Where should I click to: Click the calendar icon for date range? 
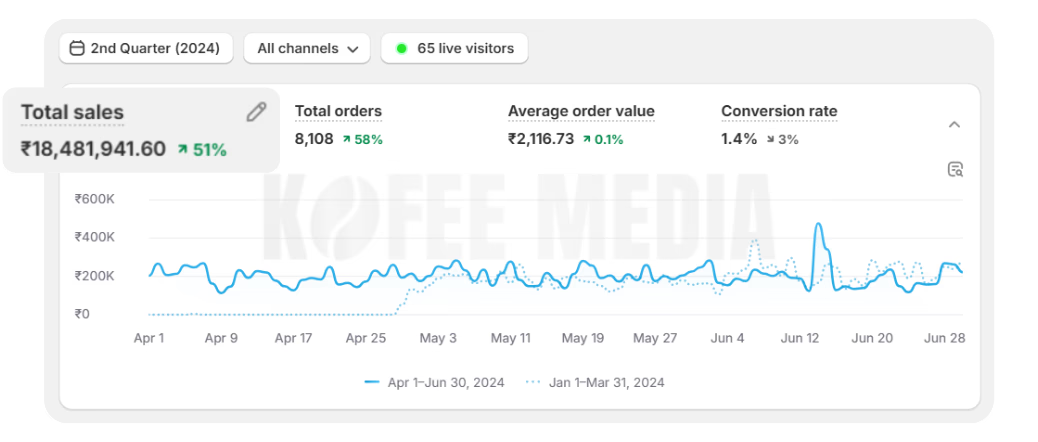click(x=77, y=48)
